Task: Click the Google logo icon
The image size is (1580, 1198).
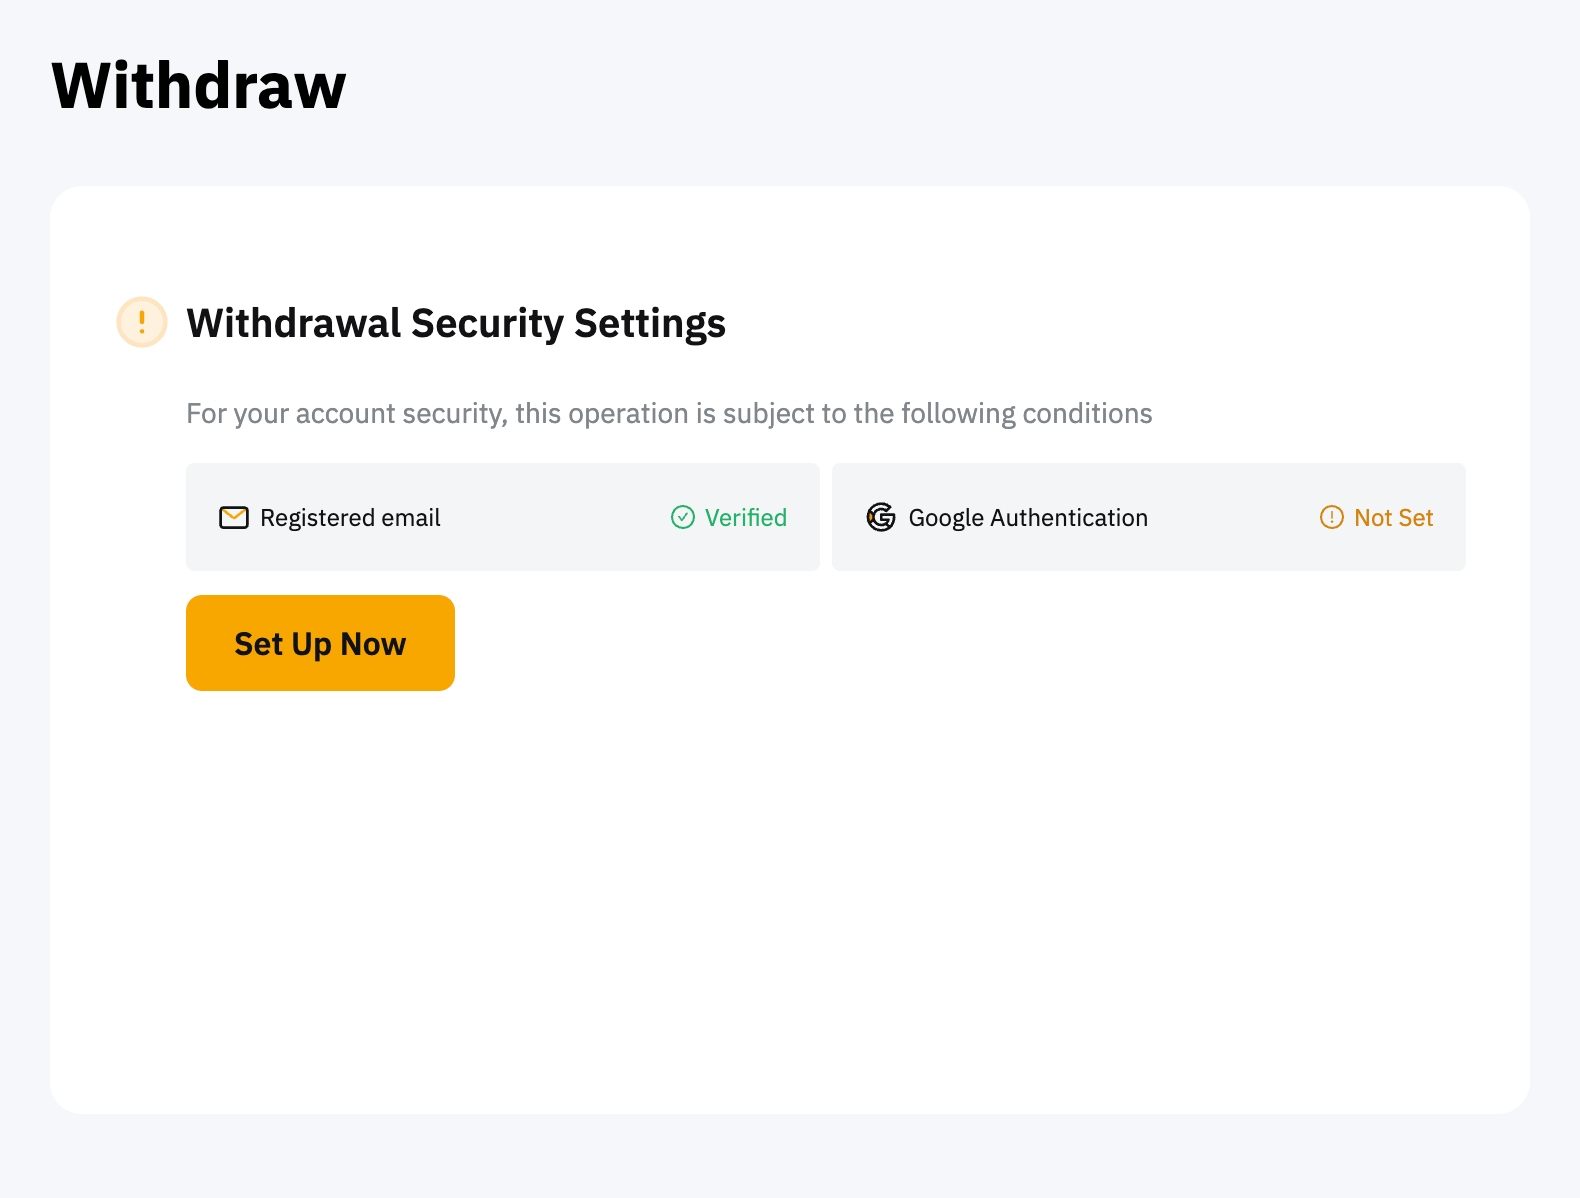Action: [x=881, y=517]
